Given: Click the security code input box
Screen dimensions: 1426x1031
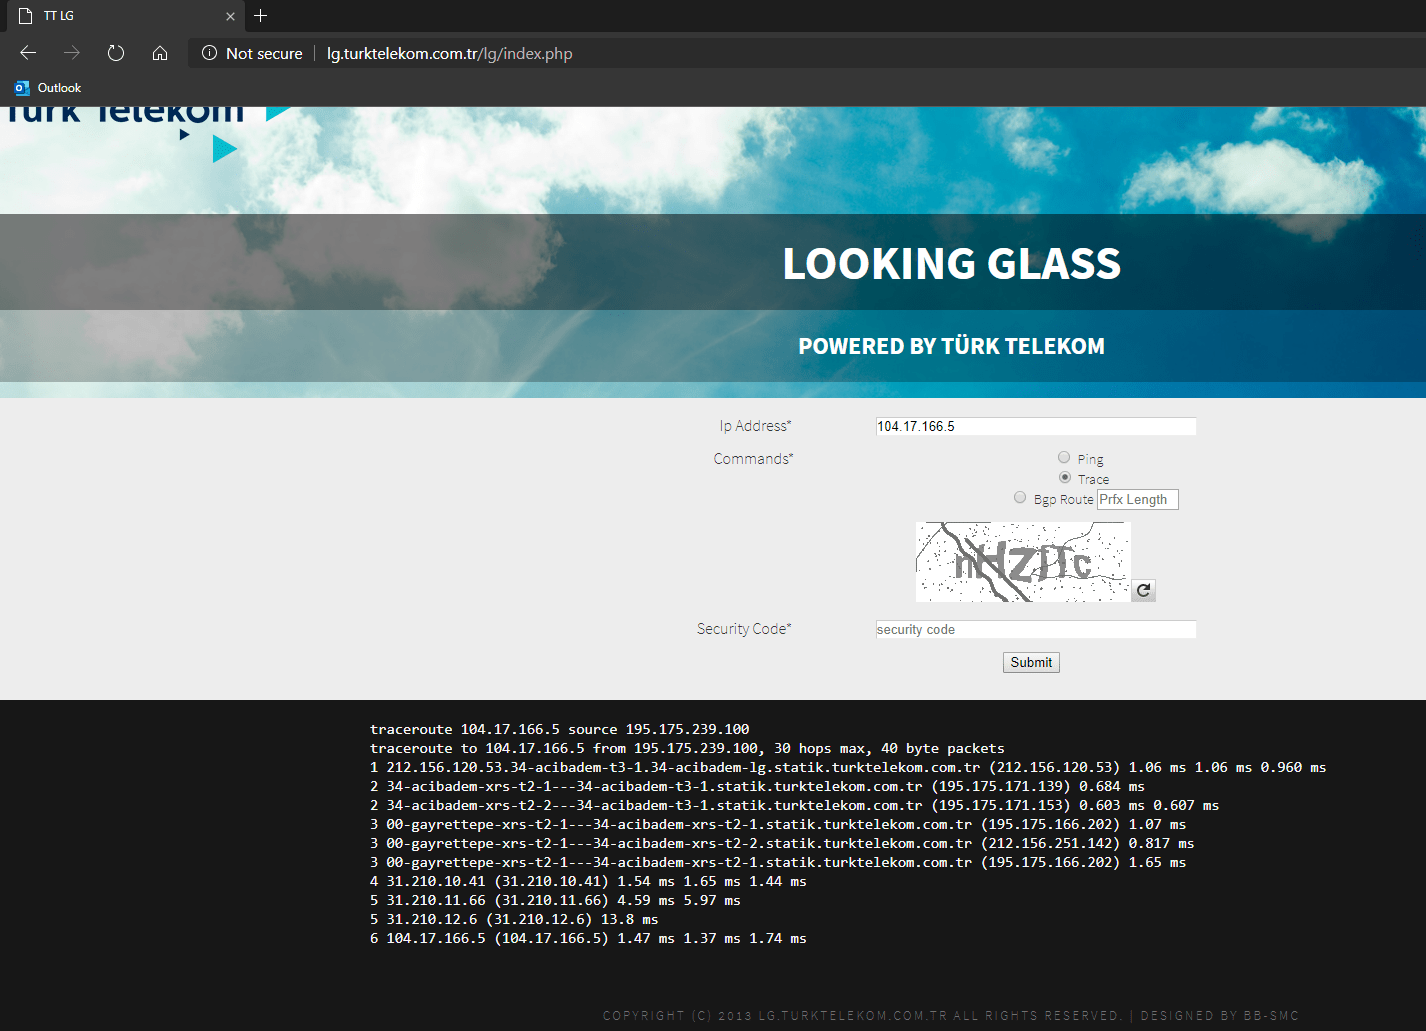Looking at the screenshot, I should pyautogui.click(x=1036, y=629).
